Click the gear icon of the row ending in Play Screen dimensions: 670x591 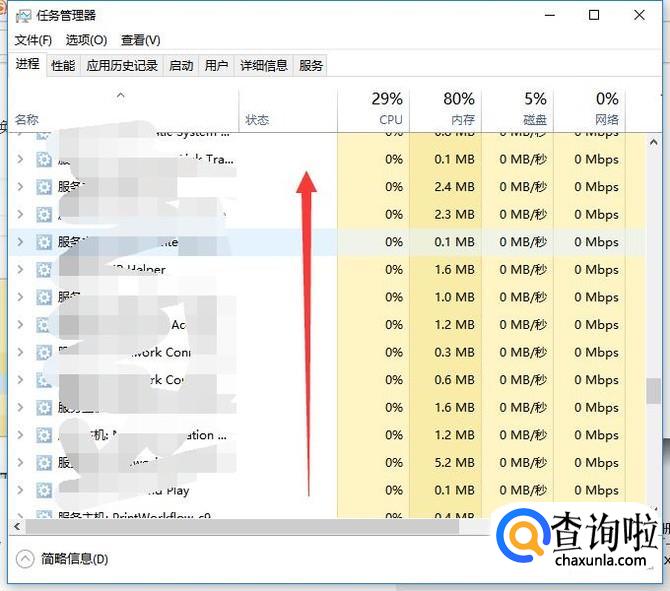tap(44, 490)
